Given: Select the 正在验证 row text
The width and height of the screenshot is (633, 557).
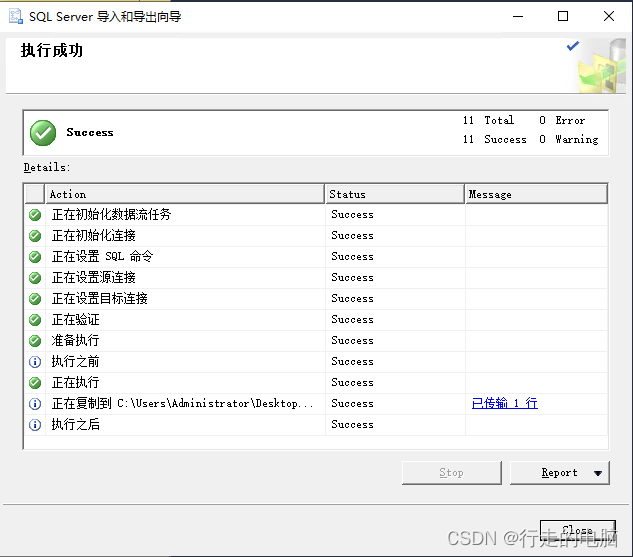Looking at the screenshot, I should click(x=75, y=320).
